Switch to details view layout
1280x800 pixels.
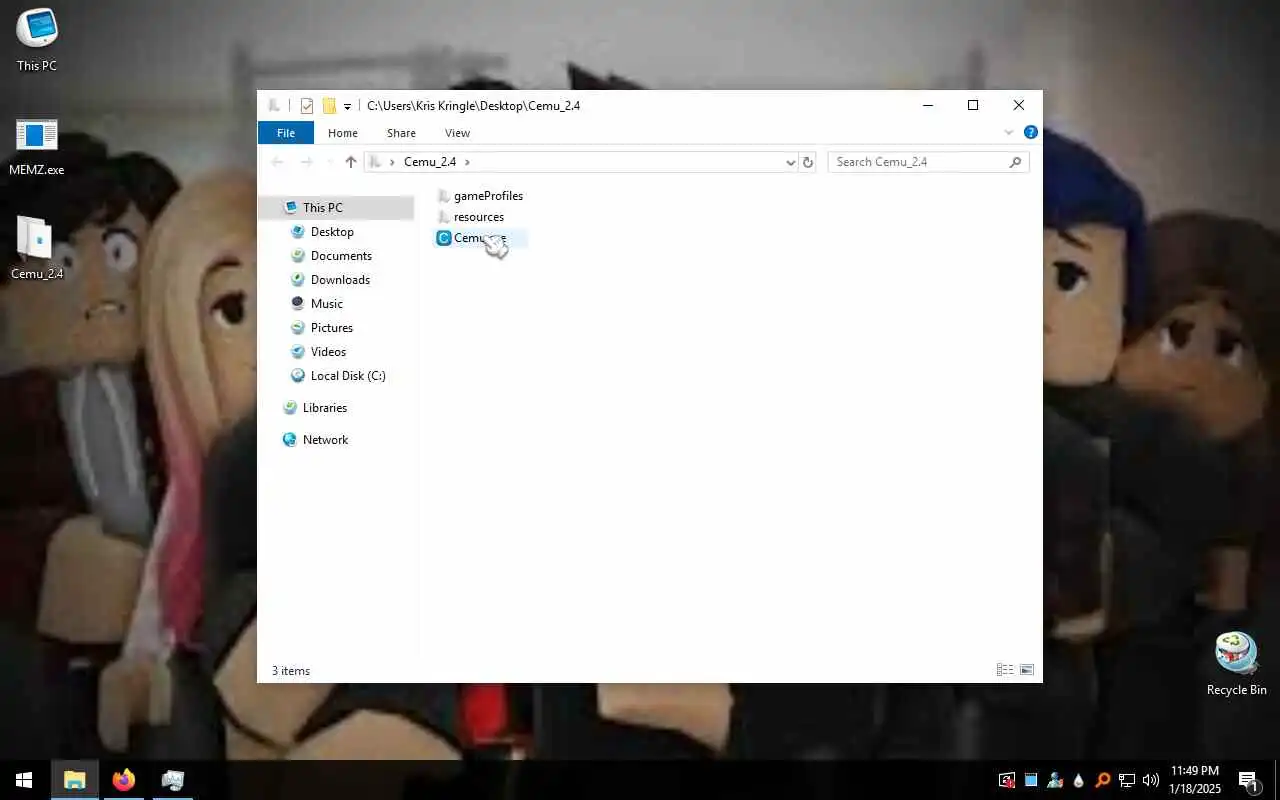[x=1005, y=670]
